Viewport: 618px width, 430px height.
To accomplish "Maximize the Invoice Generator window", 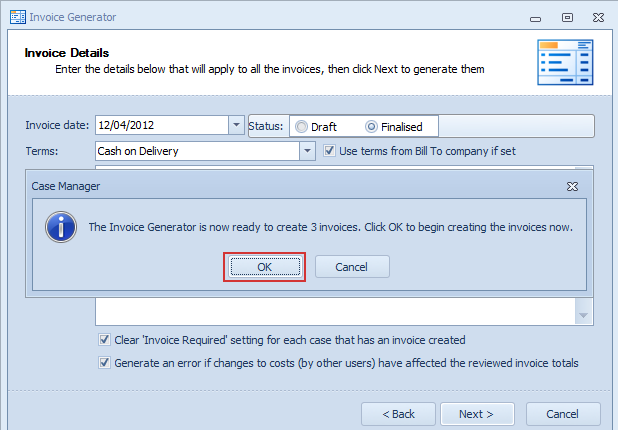I will (x=567, y=17).
